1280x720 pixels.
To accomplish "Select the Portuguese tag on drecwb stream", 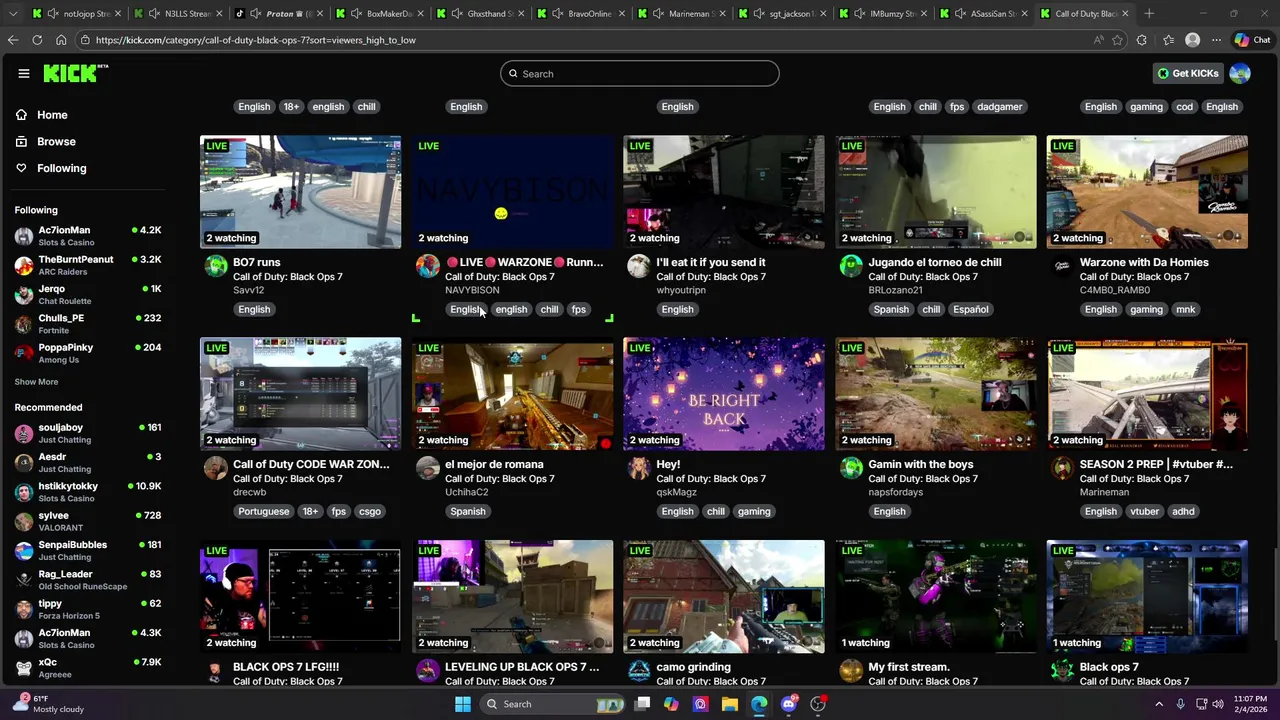I will pos(264,511).
